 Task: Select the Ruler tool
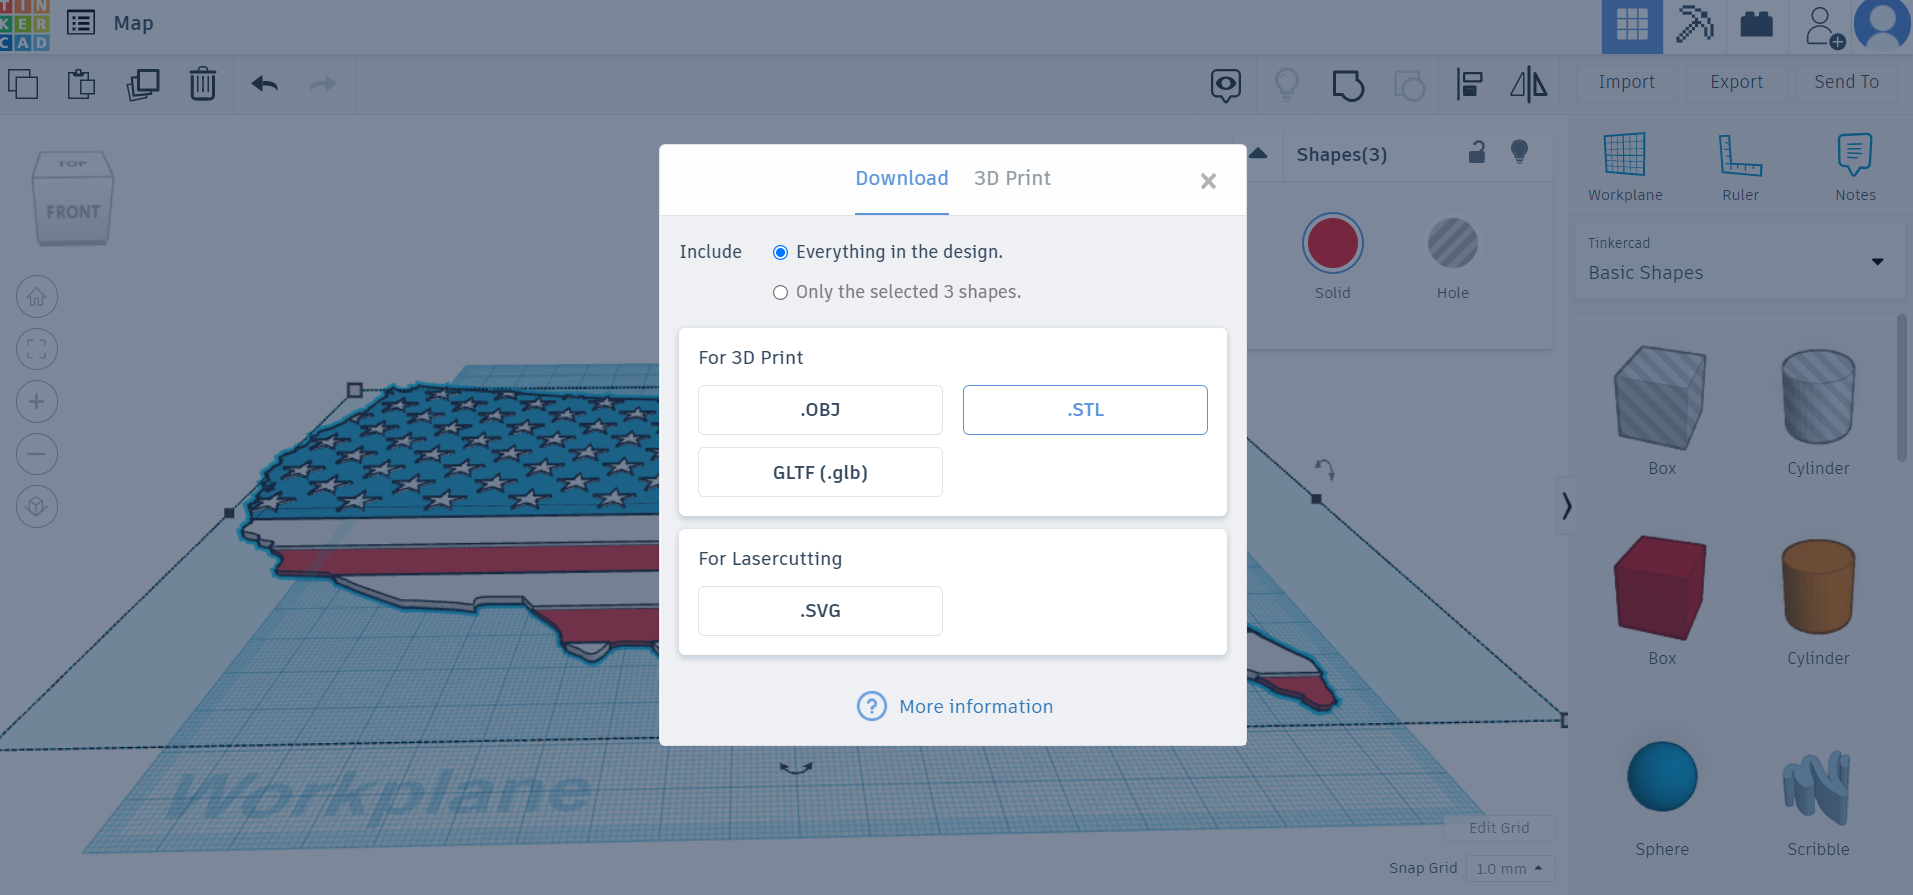pos(1740,166)
